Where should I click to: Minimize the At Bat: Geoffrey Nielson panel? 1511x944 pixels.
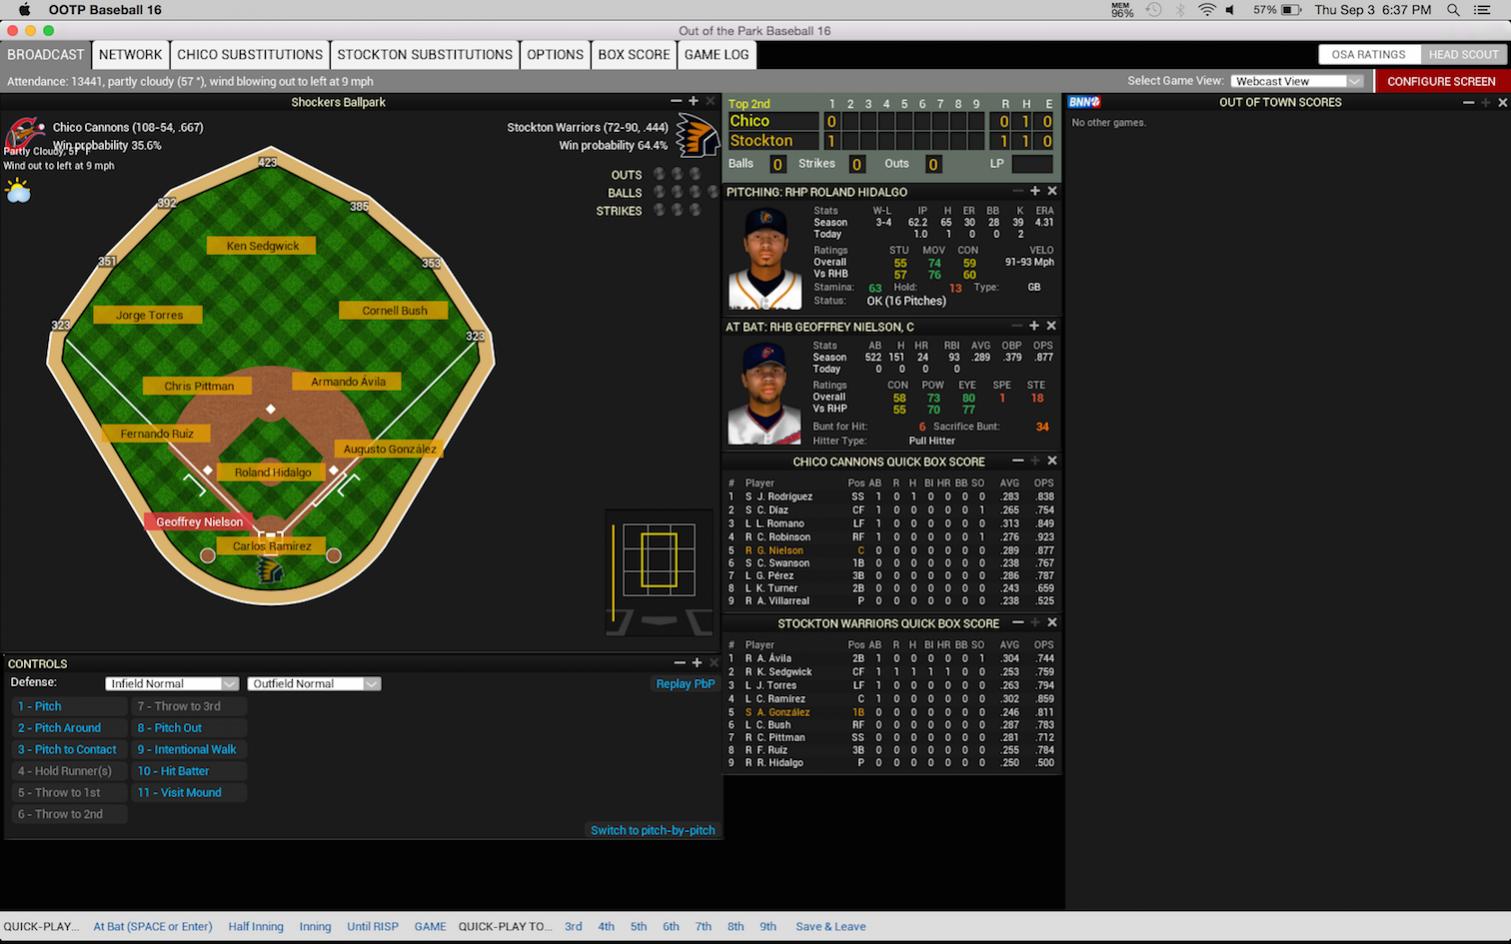pyautogui.click(x=1017, y=326)
